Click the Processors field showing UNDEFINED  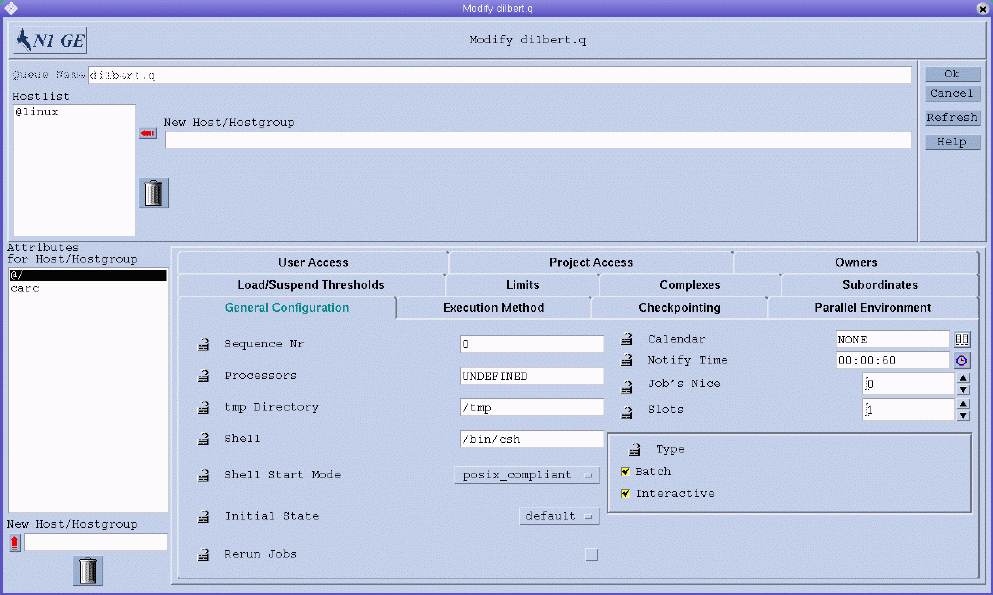(532, 376)
